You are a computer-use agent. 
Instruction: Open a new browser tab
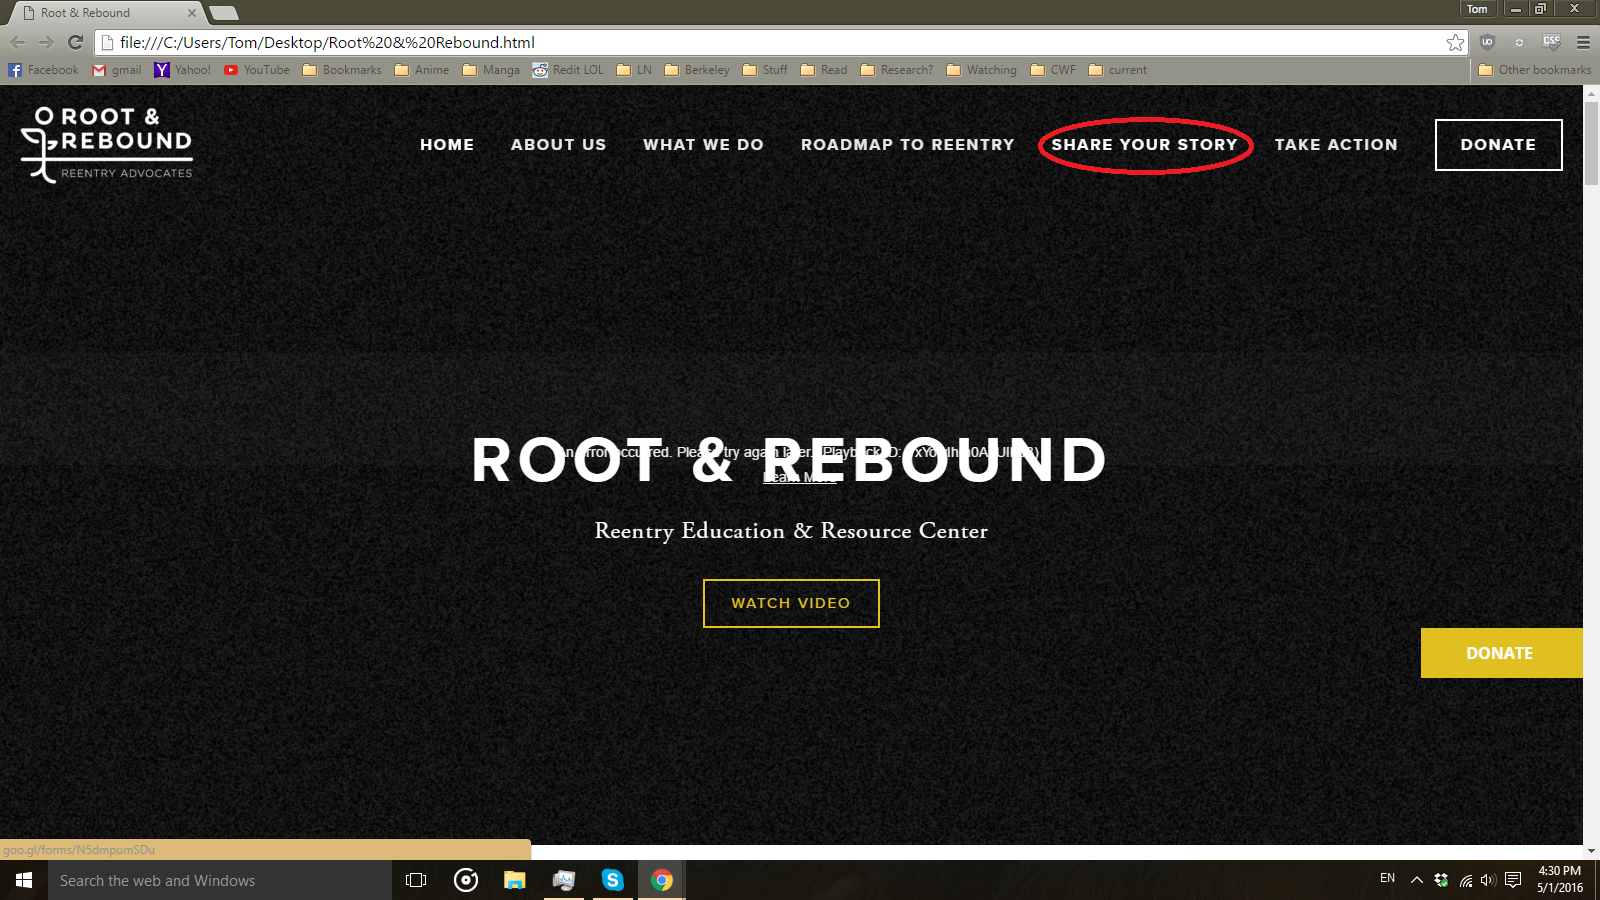pyautogui.click(x=224, y=13)
